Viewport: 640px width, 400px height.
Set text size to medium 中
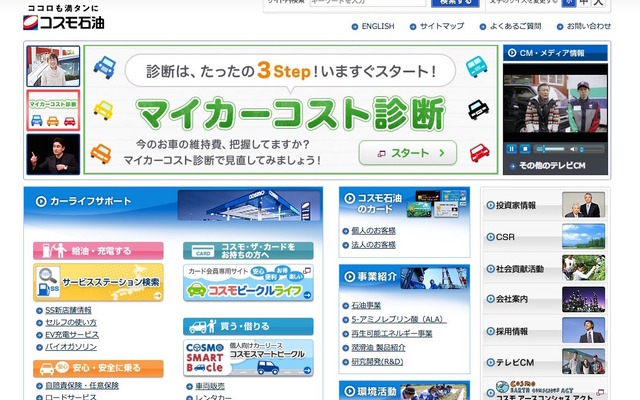pyautogui.click(x=584, y=2)
